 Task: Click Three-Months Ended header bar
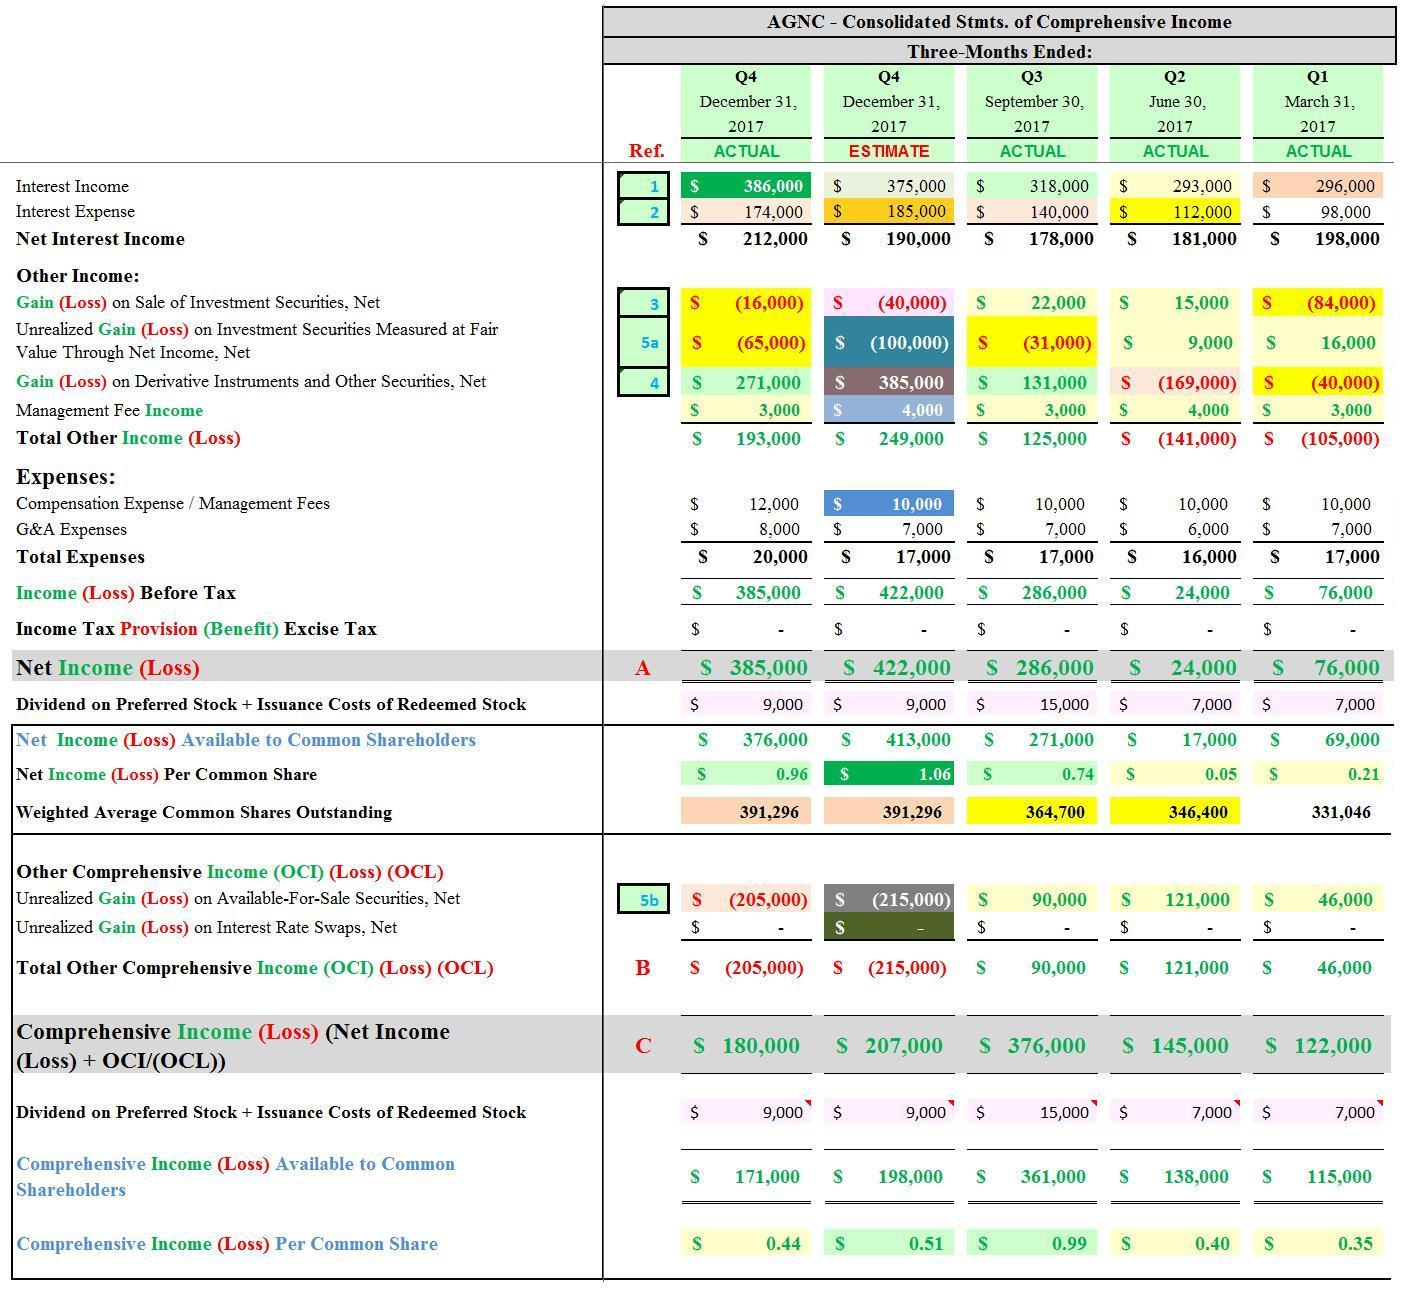pos(999,51)
